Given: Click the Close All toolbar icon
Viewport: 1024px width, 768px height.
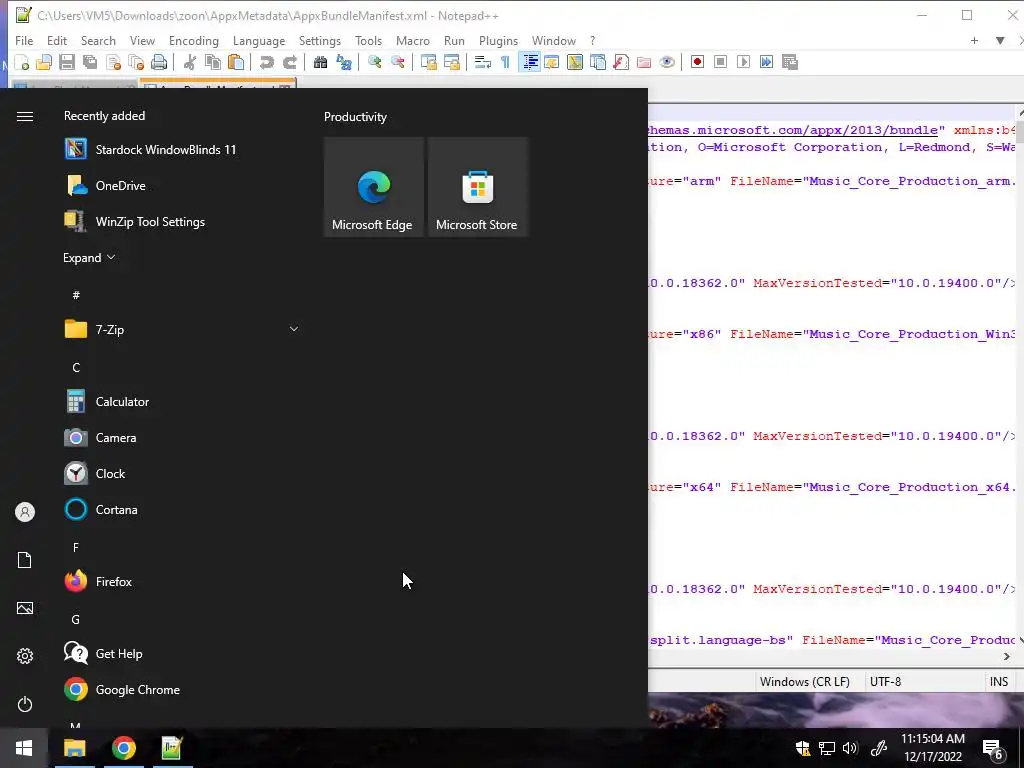Looking at the screenshot, I should pos(136,62).
